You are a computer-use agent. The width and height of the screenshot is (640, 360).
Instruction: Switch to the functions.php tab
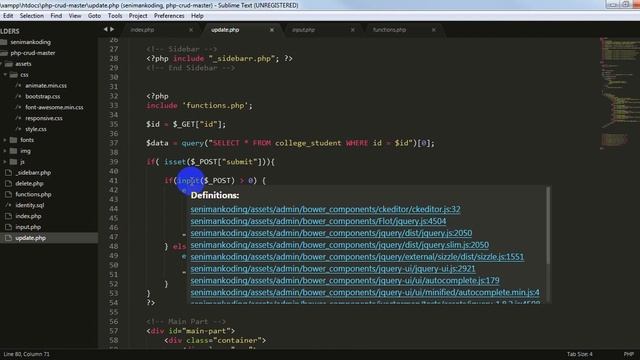click(x=389, y=30)
